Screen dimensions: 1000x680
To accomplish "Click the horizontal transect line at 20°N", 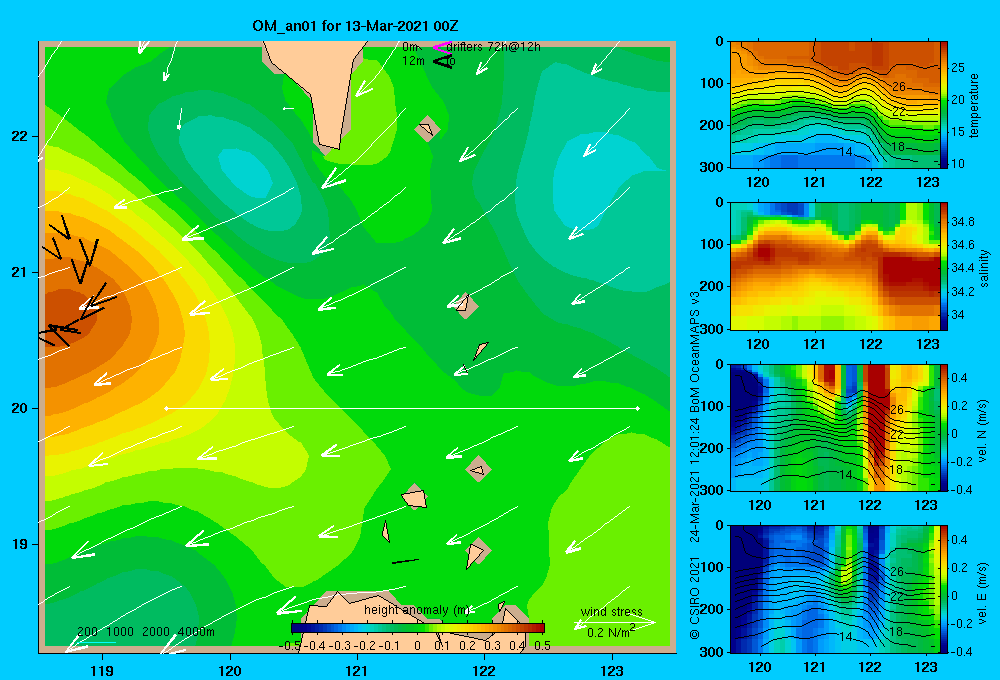I will [402, 408].
